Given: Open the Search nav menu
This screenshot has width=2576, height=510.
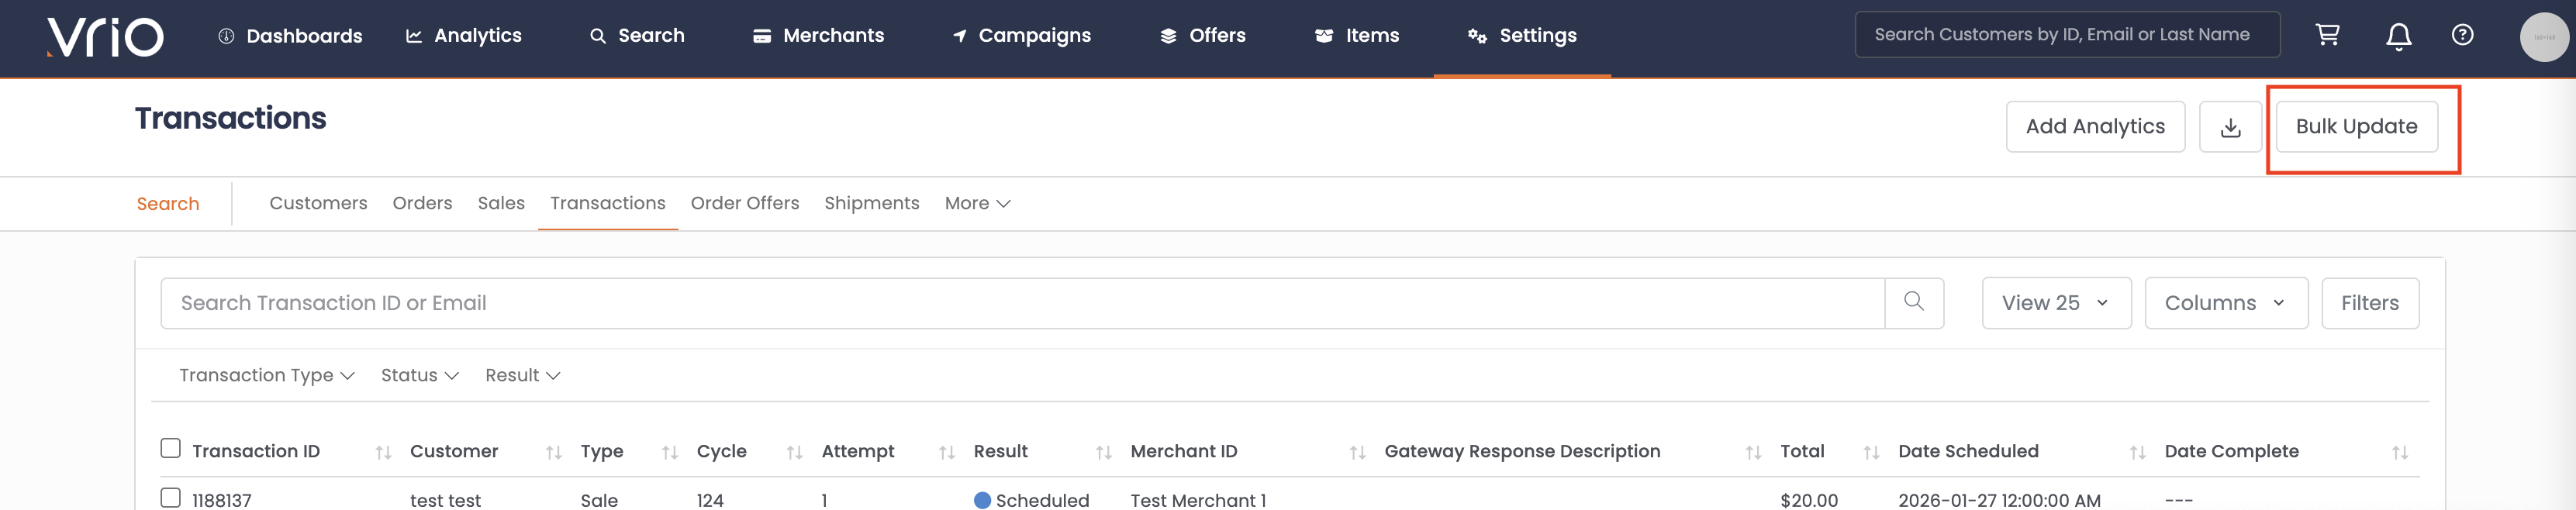Looking at the screenshot, I should point(637,36).
